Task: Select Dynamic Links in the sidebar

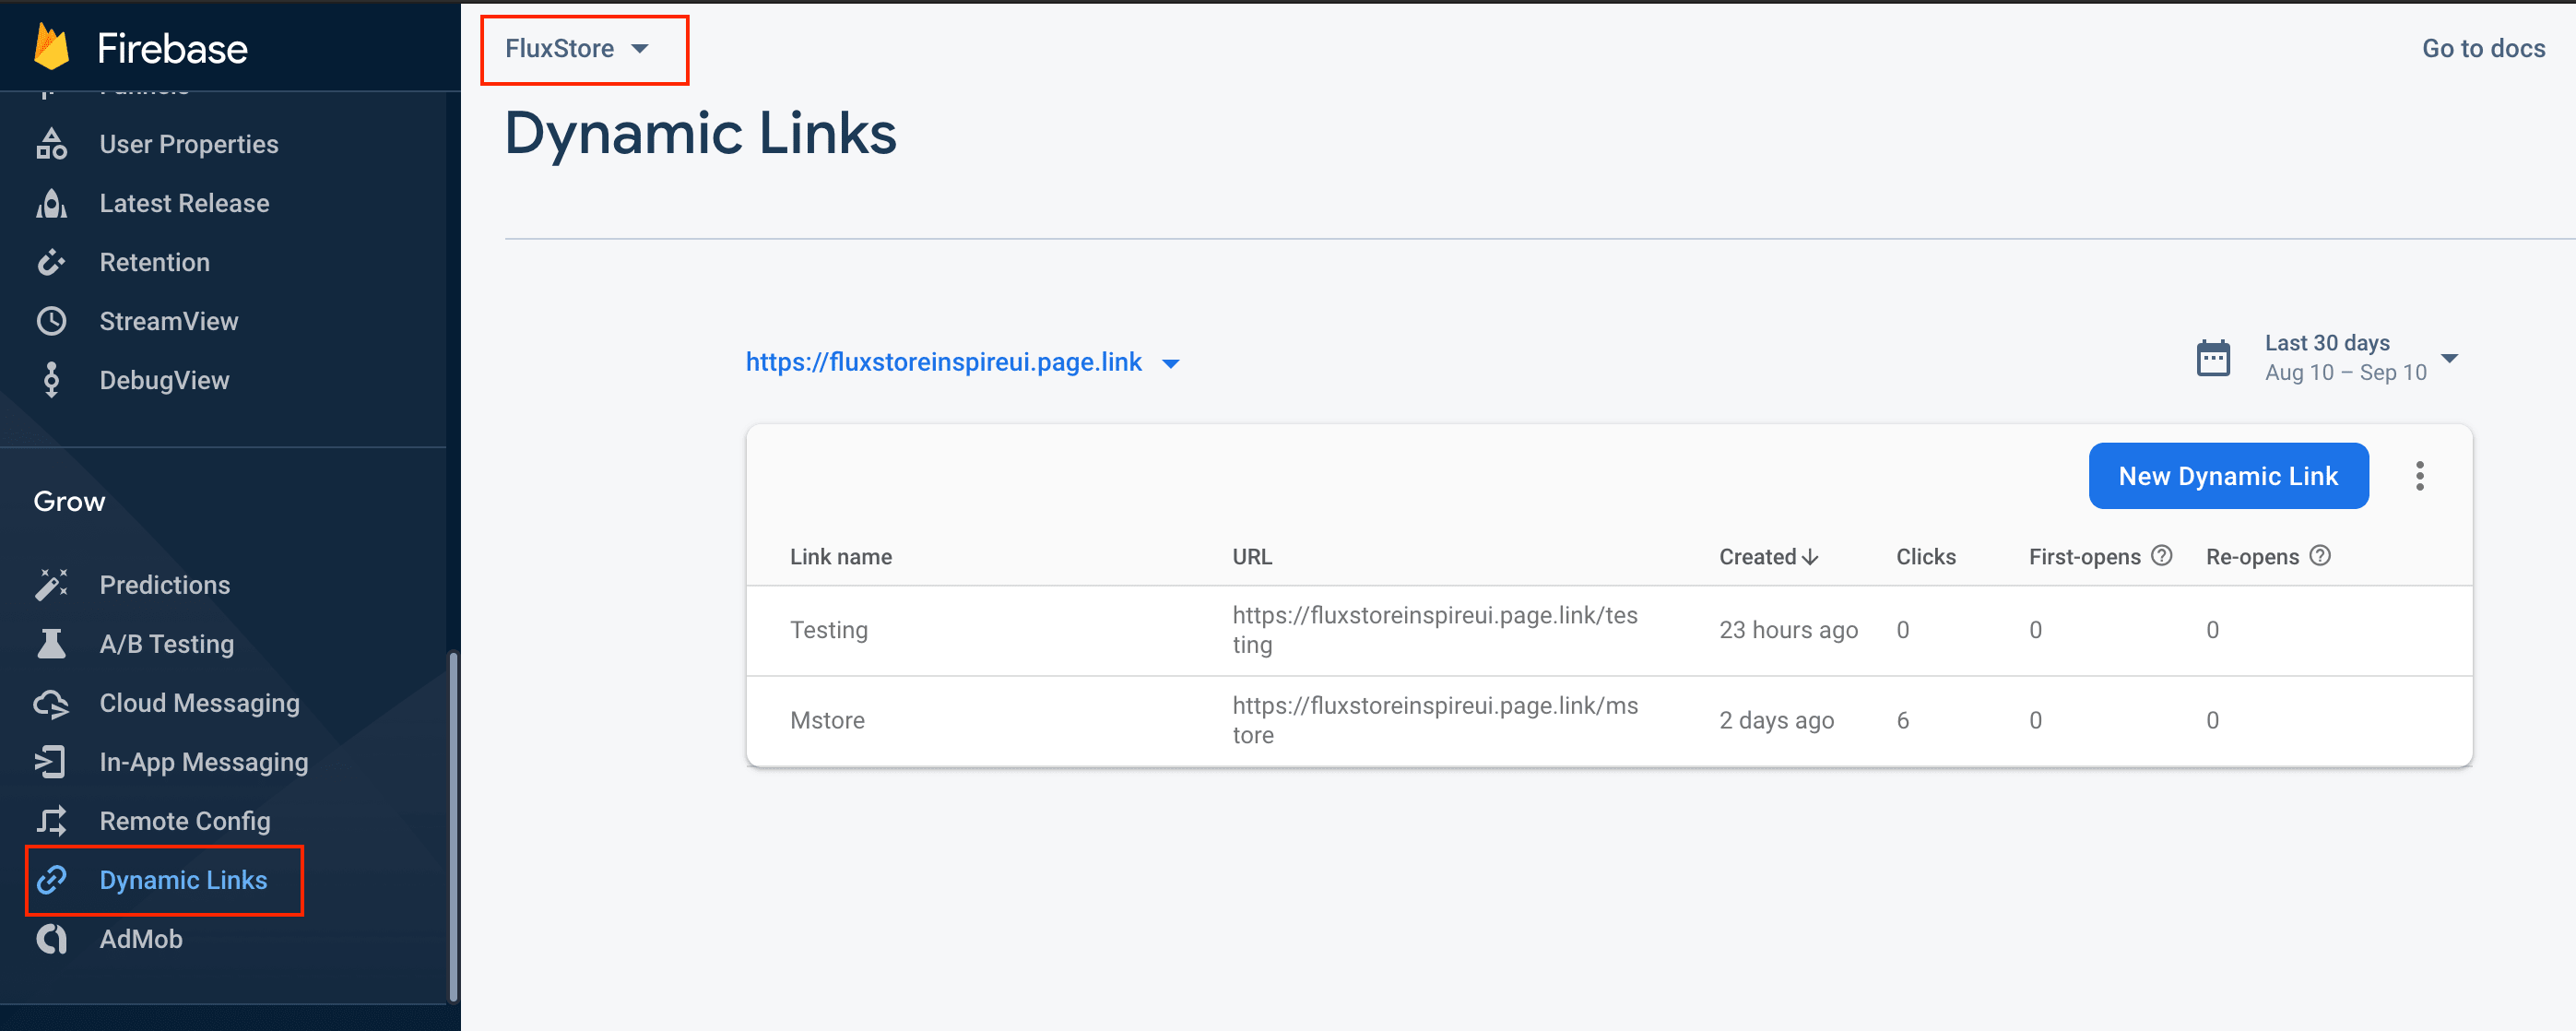Action: [x=183, y=880]
